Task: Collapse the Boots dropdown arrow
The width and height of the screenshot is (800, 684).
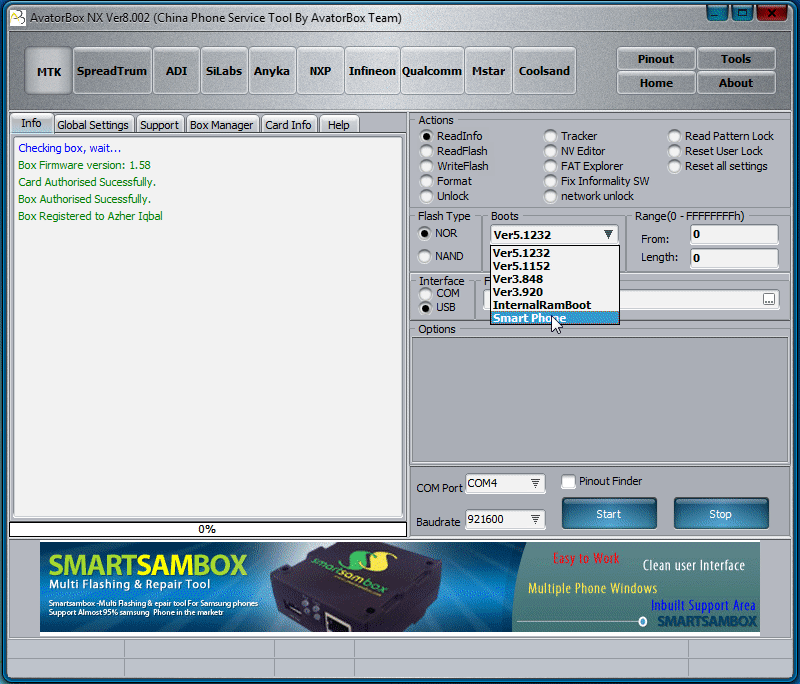Action: 608,235
